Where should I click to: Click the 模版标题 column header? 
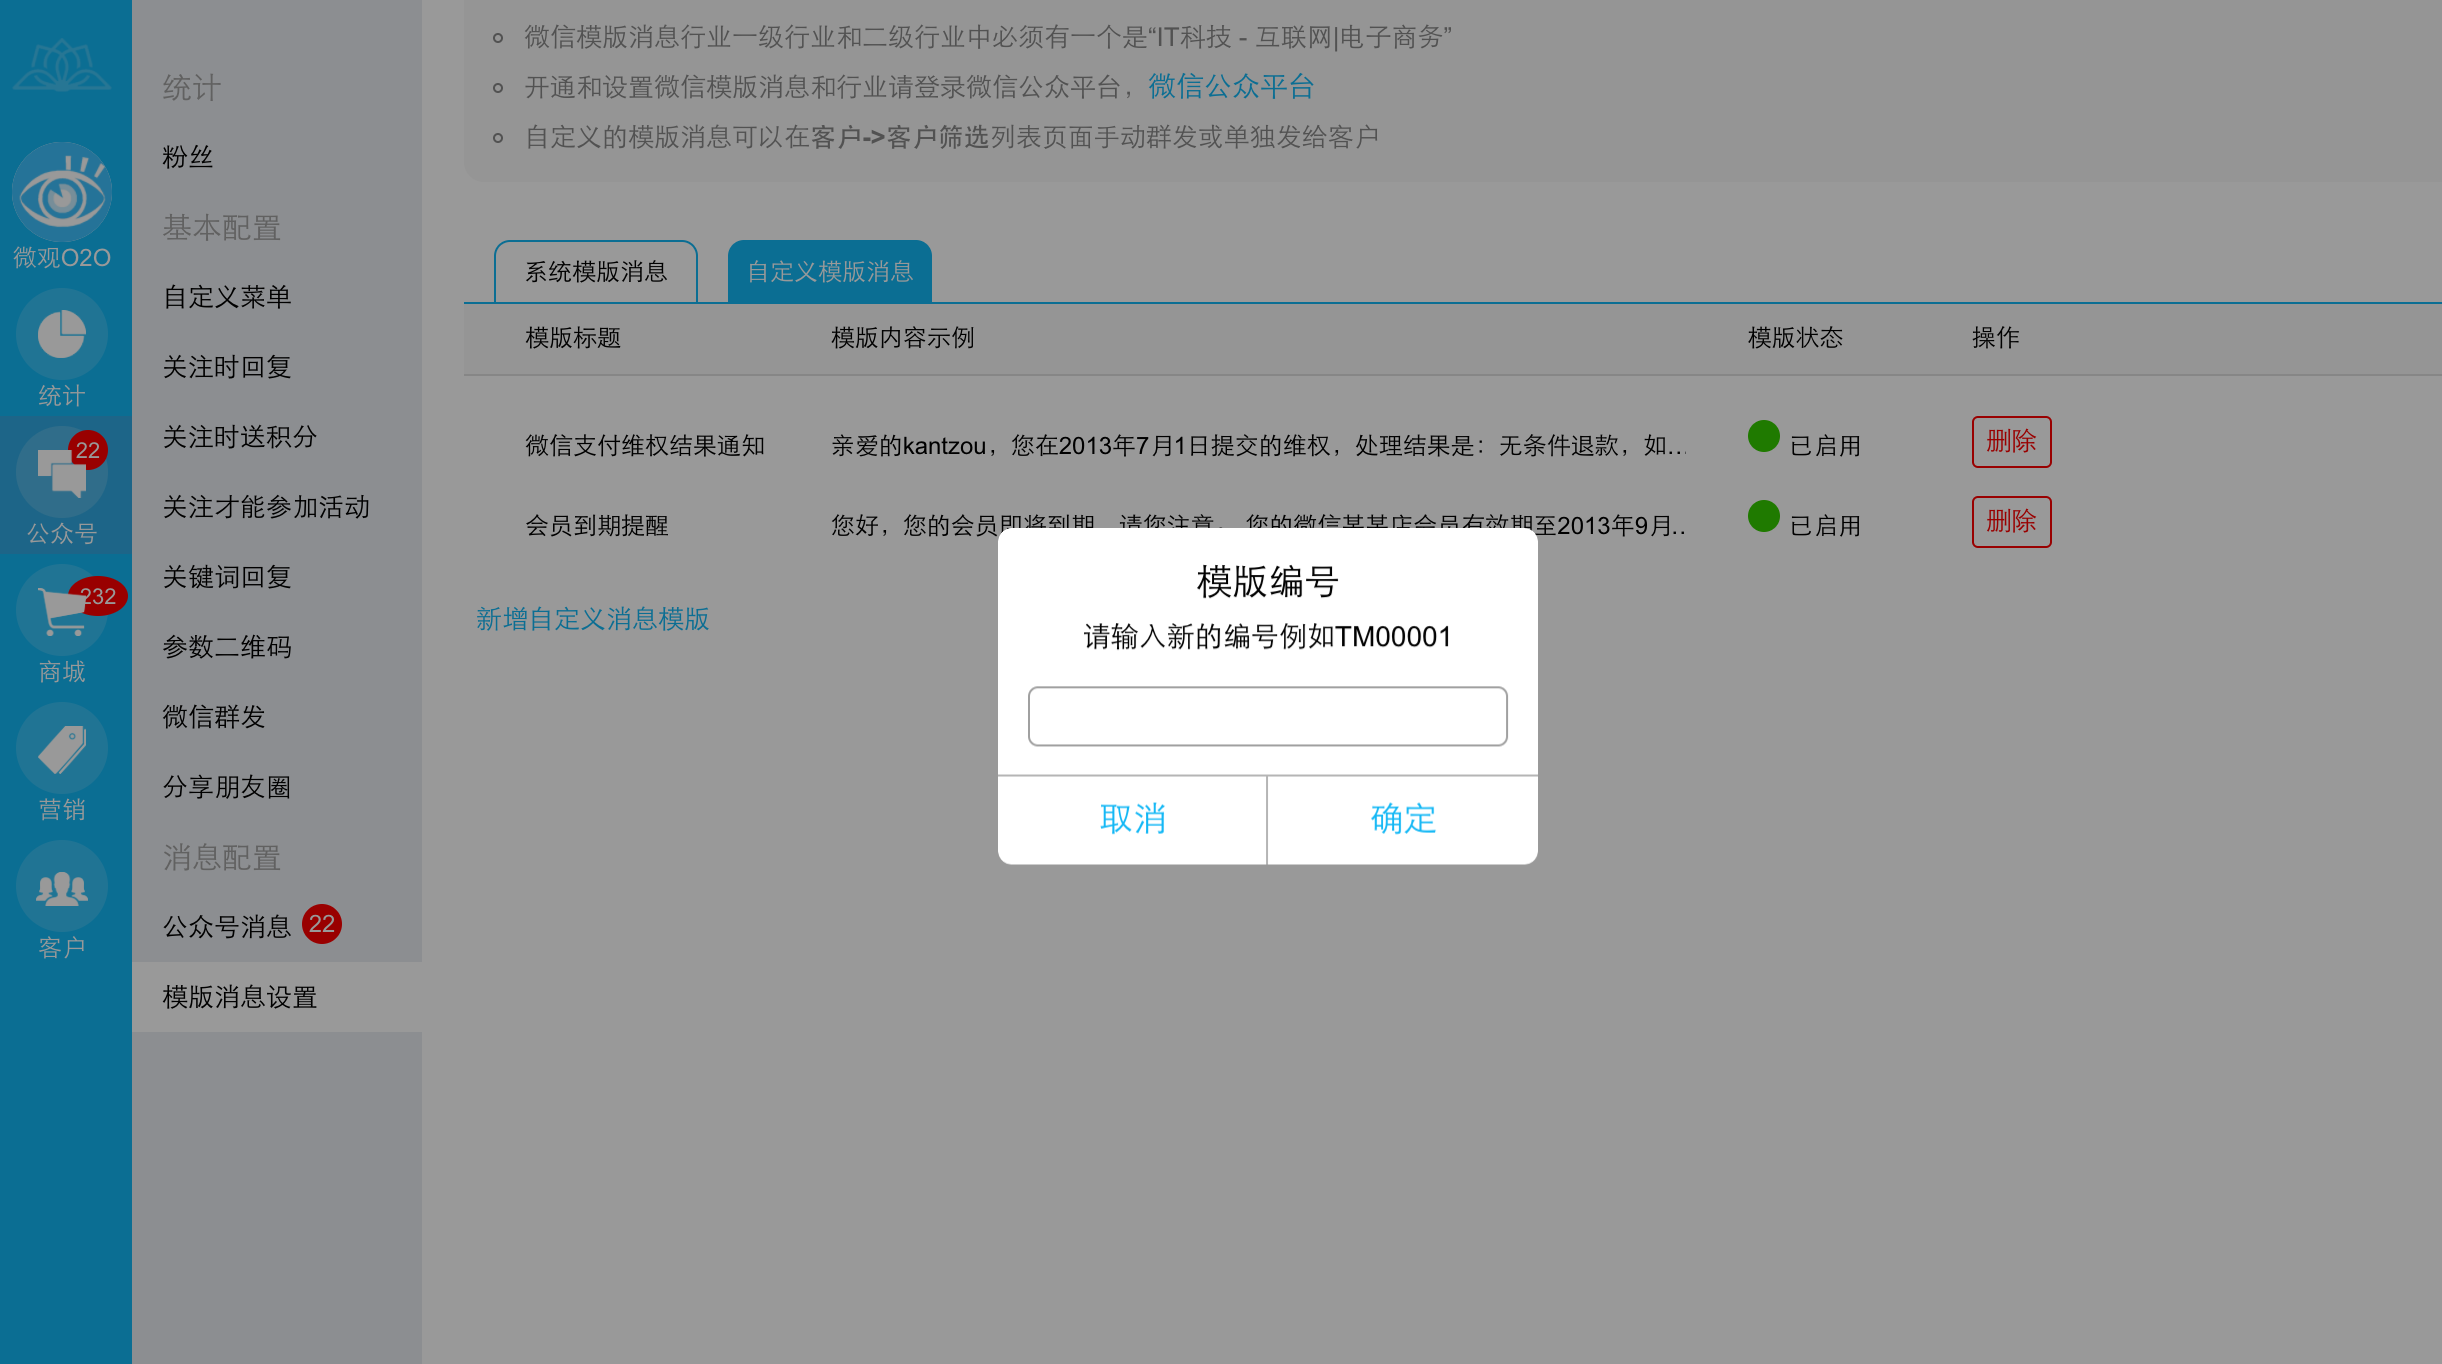(x=573, y=338)
